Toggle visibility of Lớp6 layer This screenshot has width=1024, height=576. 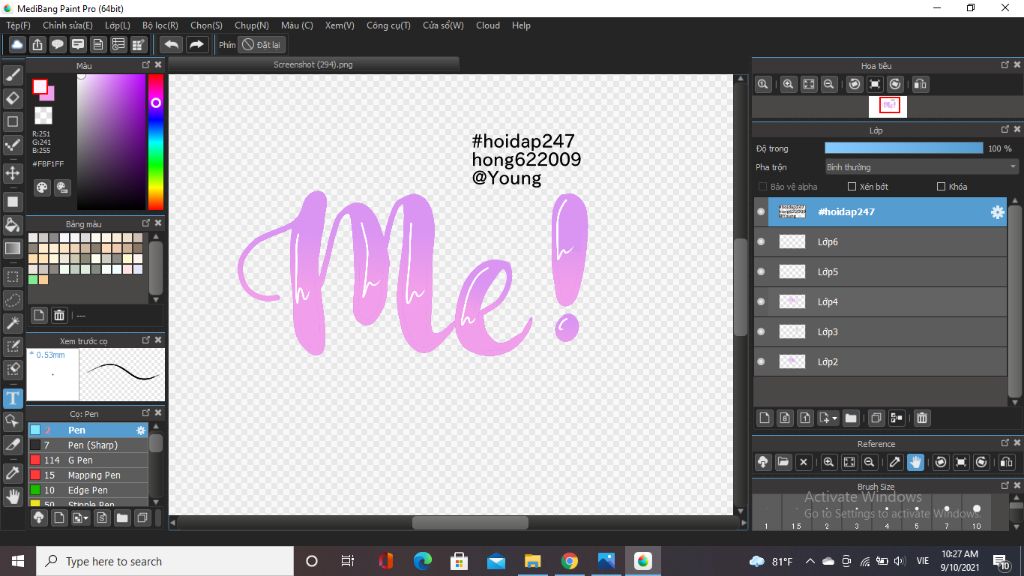(761, 242)
